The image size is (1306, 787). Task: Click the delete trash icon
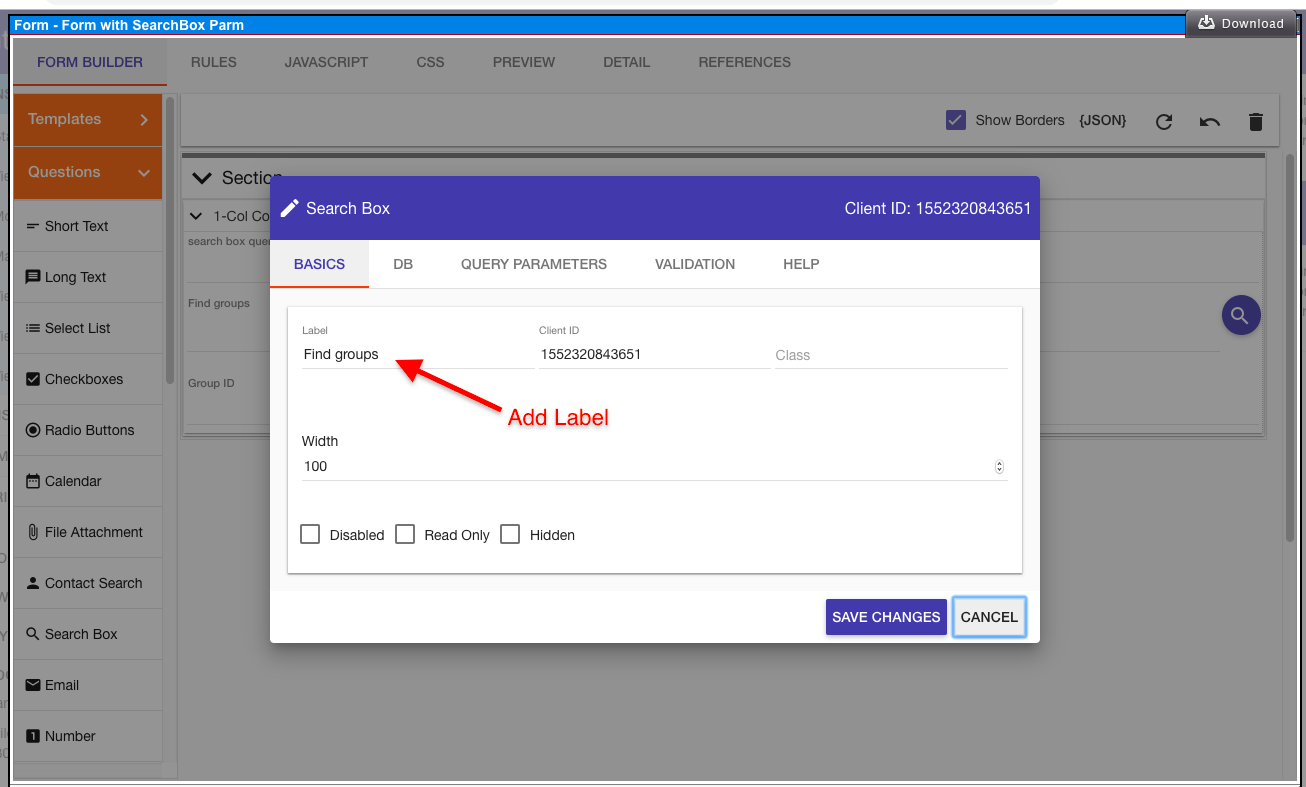coord(1255,120)
